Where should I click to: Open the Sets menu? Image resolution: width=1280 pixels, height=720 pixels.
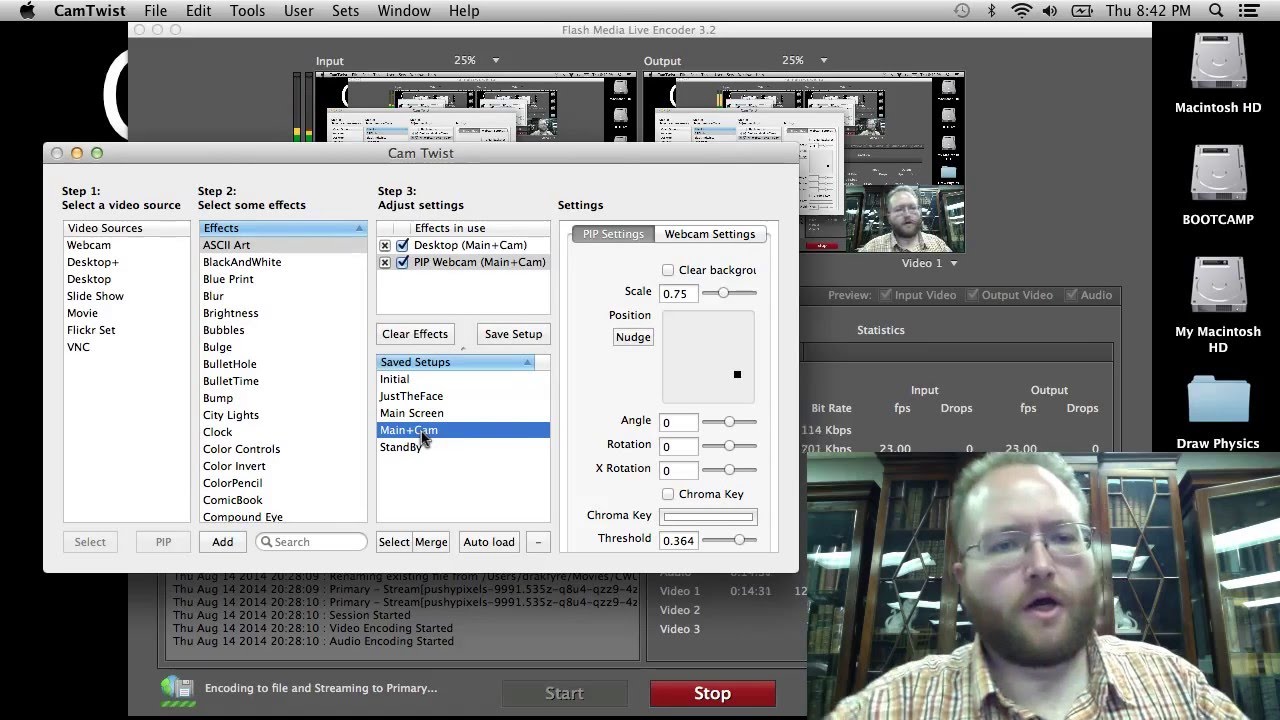point(345,11)
